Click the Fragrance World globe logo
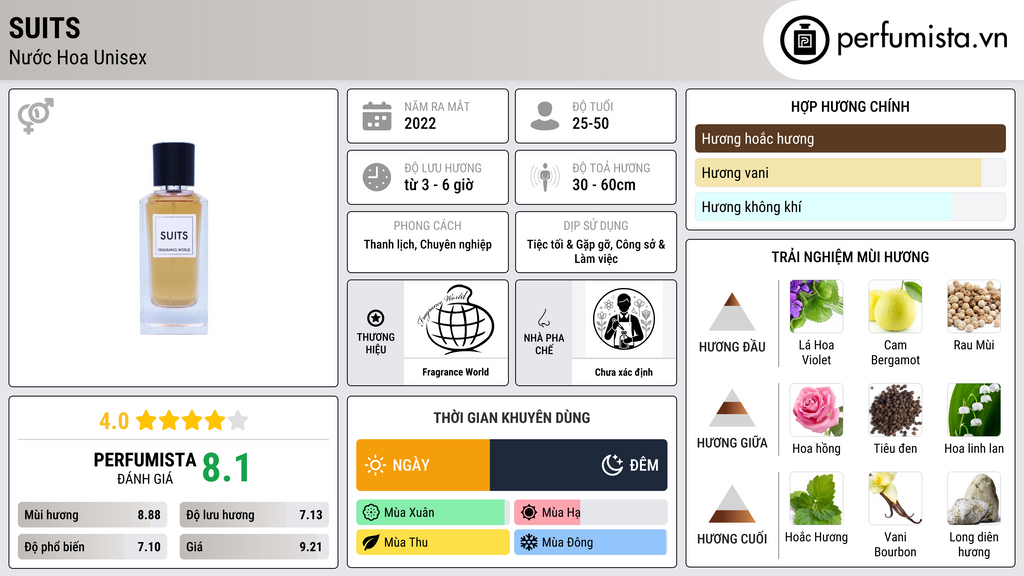 pyautogui.click(x=456, y=319)
